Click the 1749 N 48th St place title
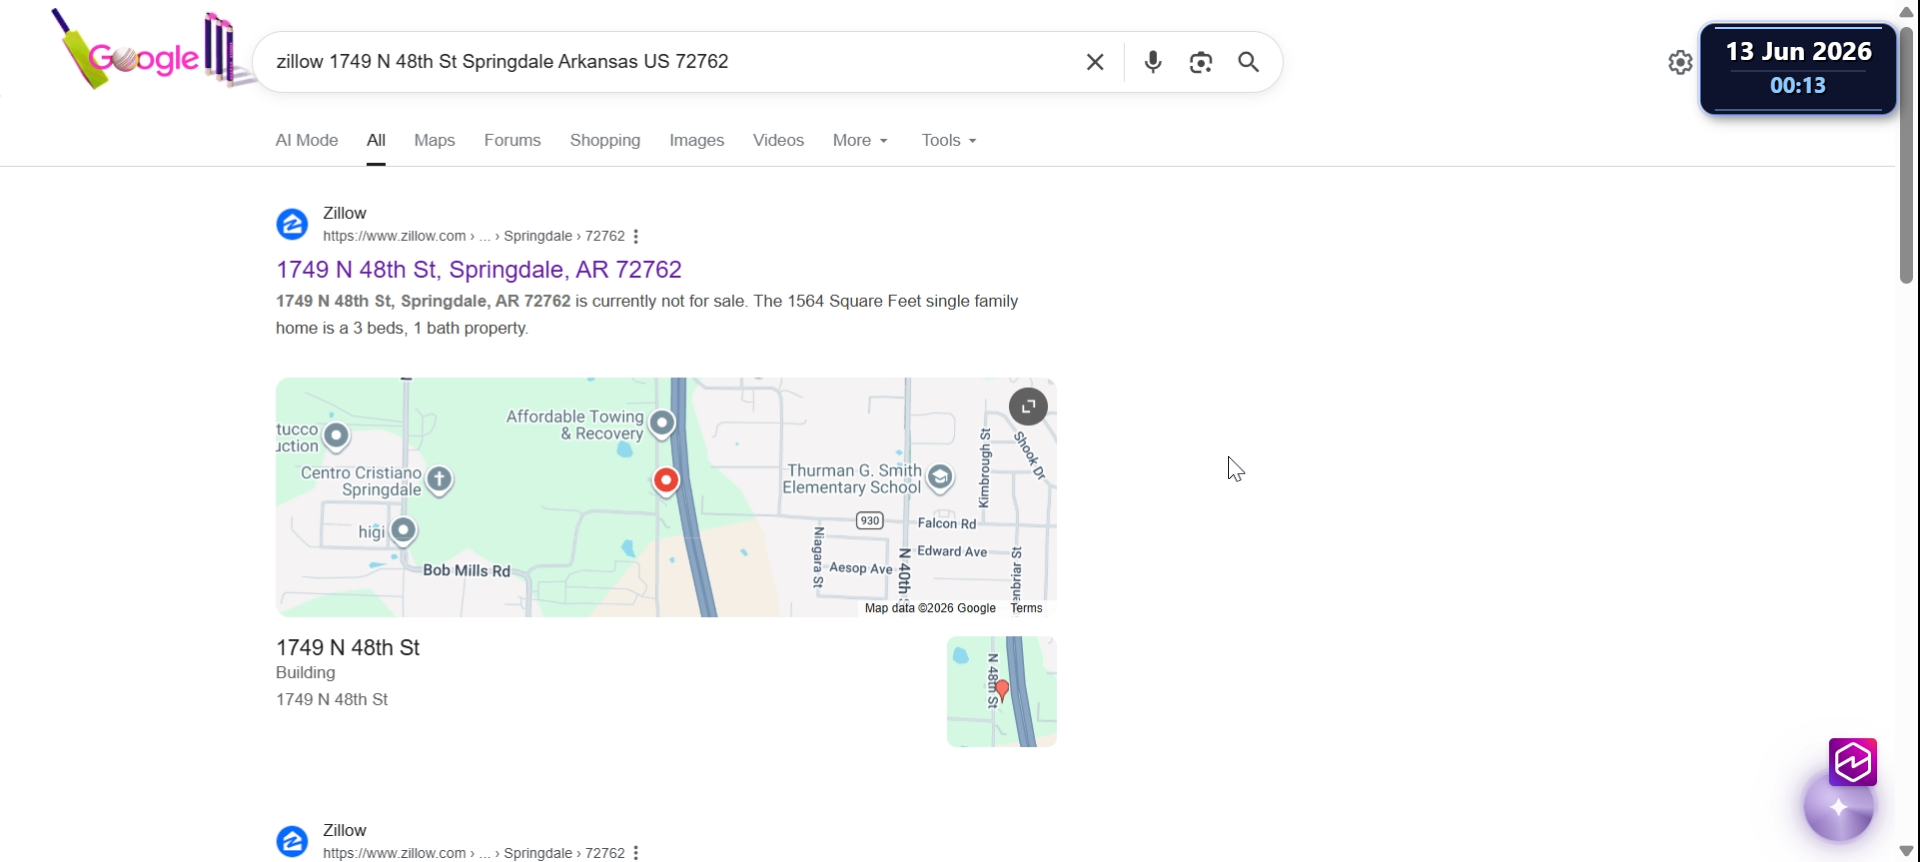This screenshot has width=1920, height=862. 348,647
